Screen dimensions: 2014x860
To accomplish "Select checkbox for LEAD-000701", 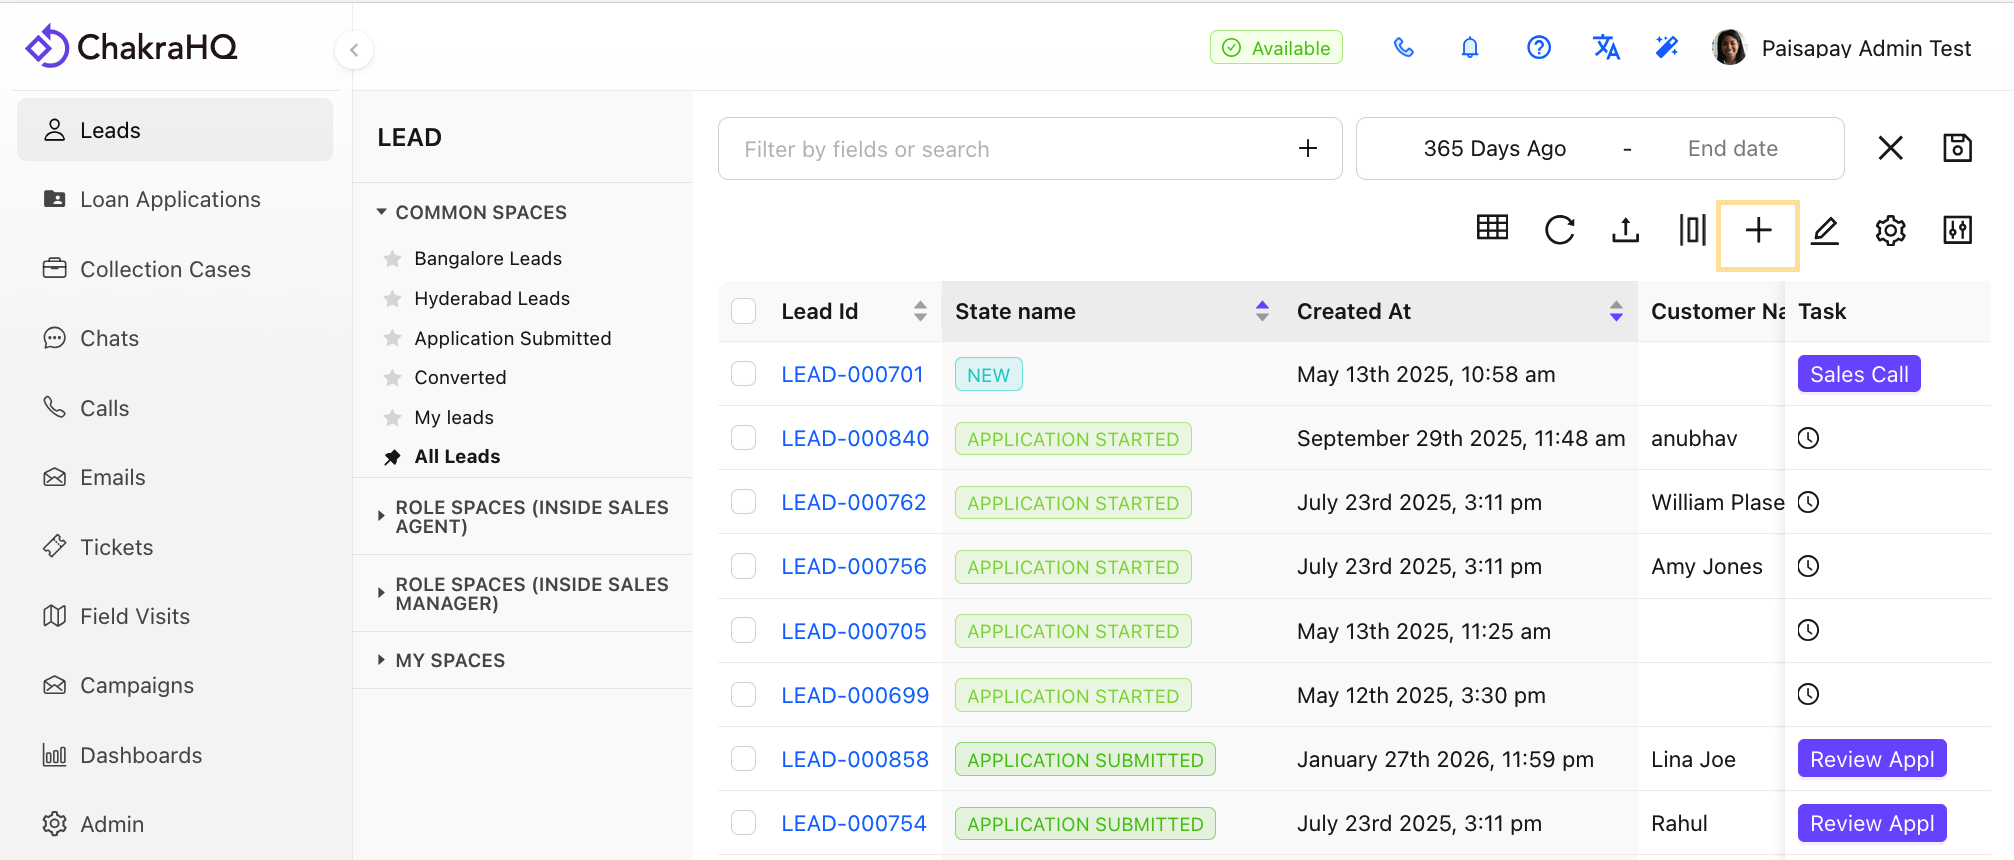I will coord(743,374).
